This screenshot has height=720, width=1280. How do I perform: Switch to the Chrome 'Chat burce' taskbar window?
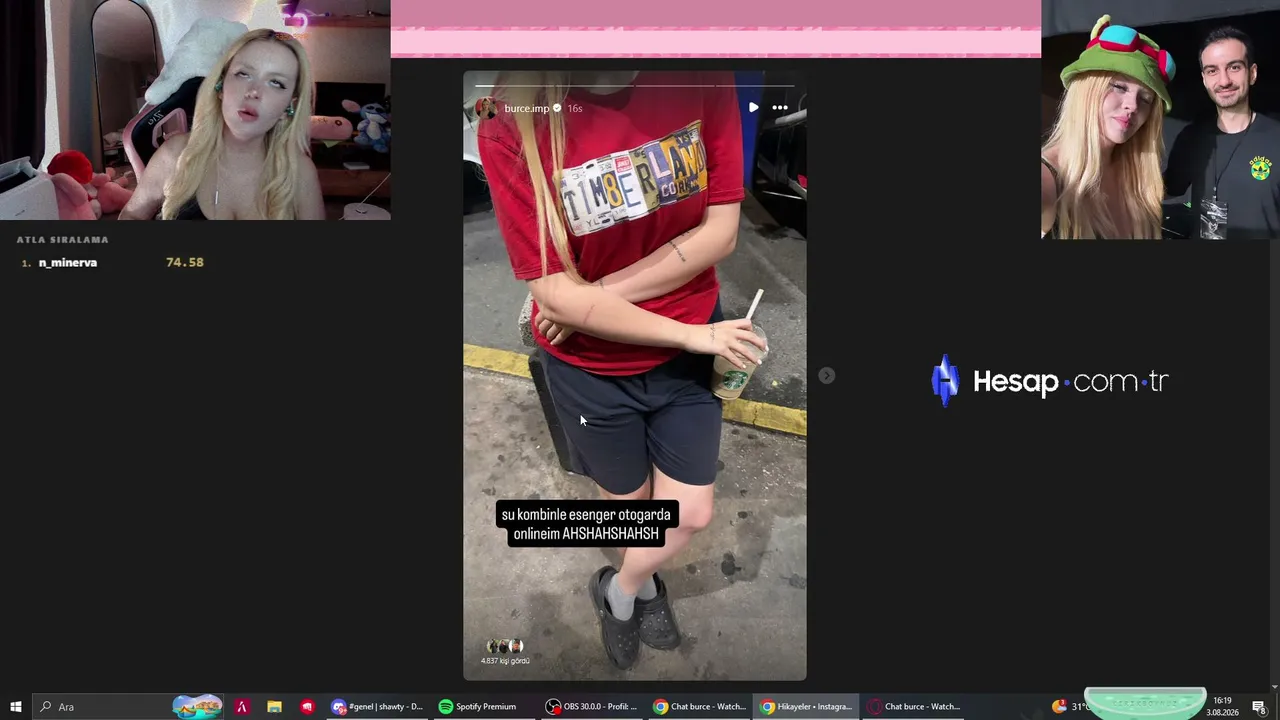coord(699,707)
